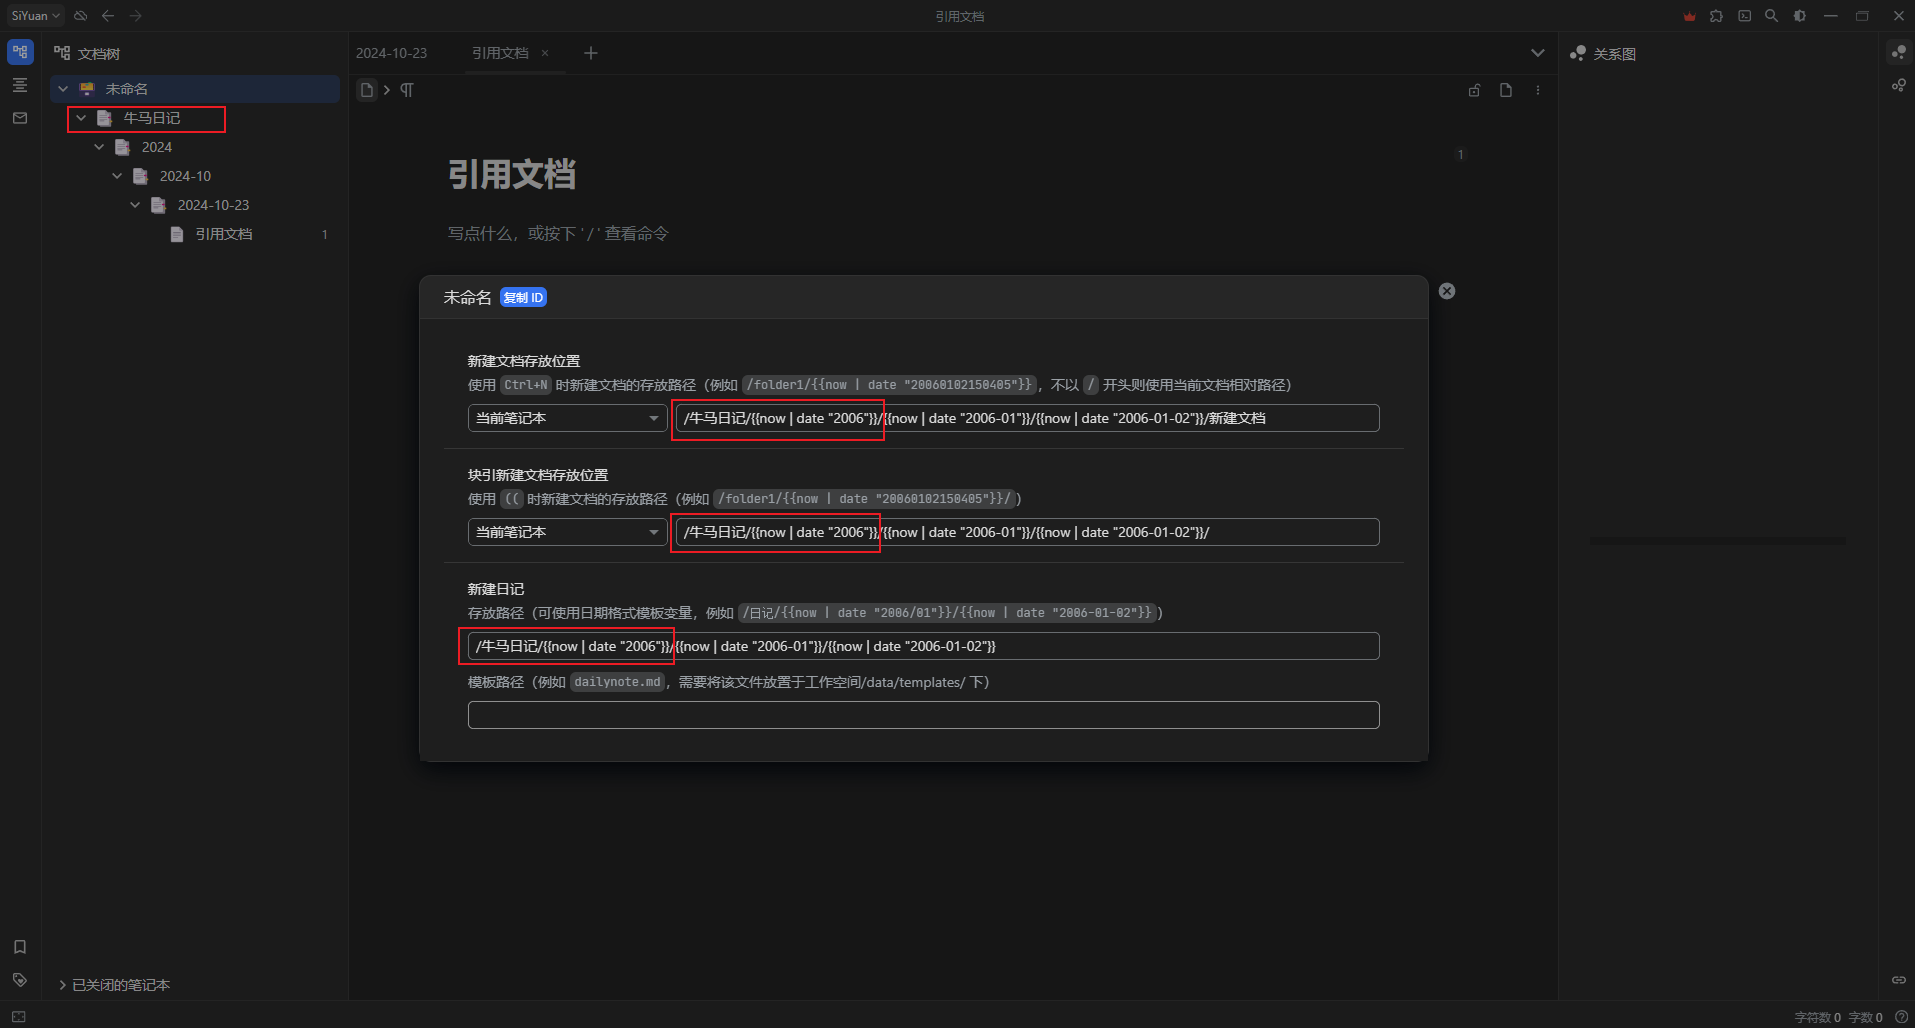Toggle the appearance theme mode icon
This screenshot has width=1915, height=1028.
[x=1800, y=16]
